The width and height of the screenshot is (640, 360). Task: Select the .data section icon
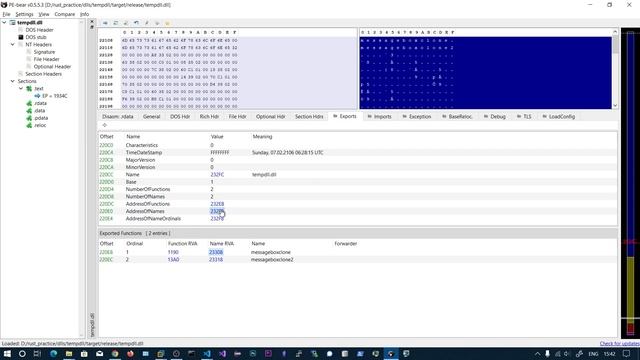pos(29,111)
